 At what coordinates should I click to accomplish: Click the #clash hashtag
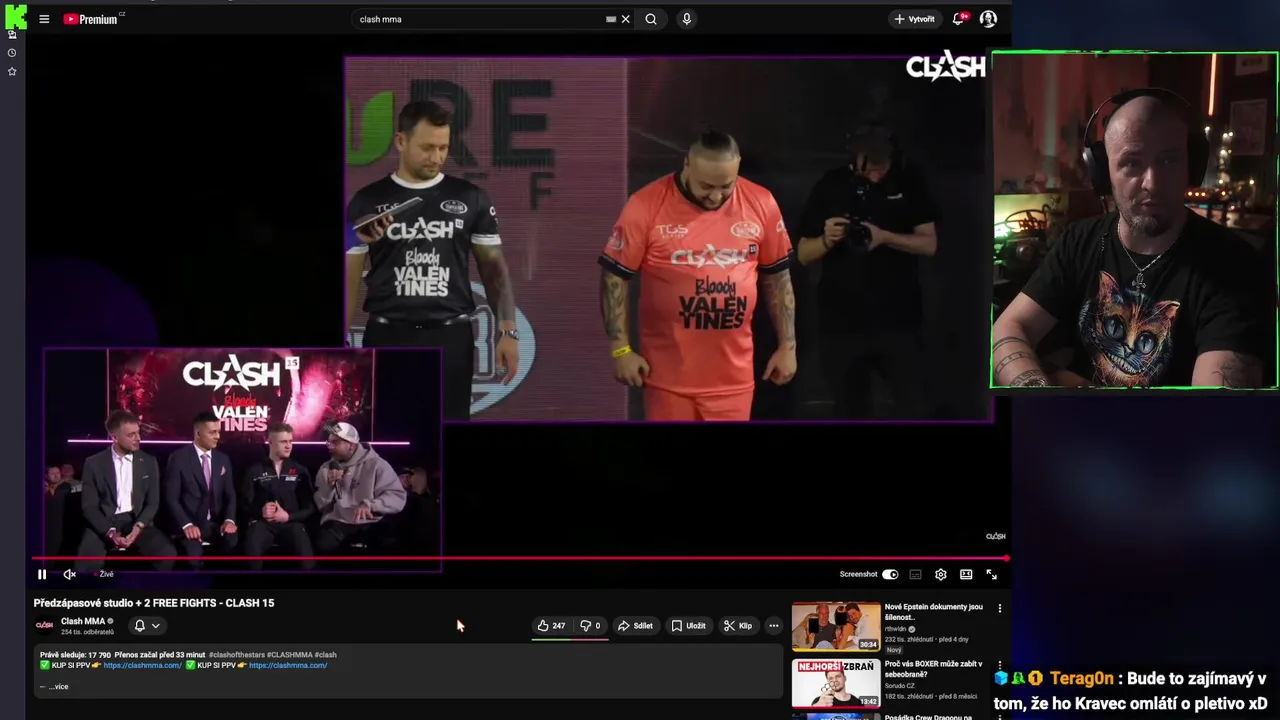(325, 655)
